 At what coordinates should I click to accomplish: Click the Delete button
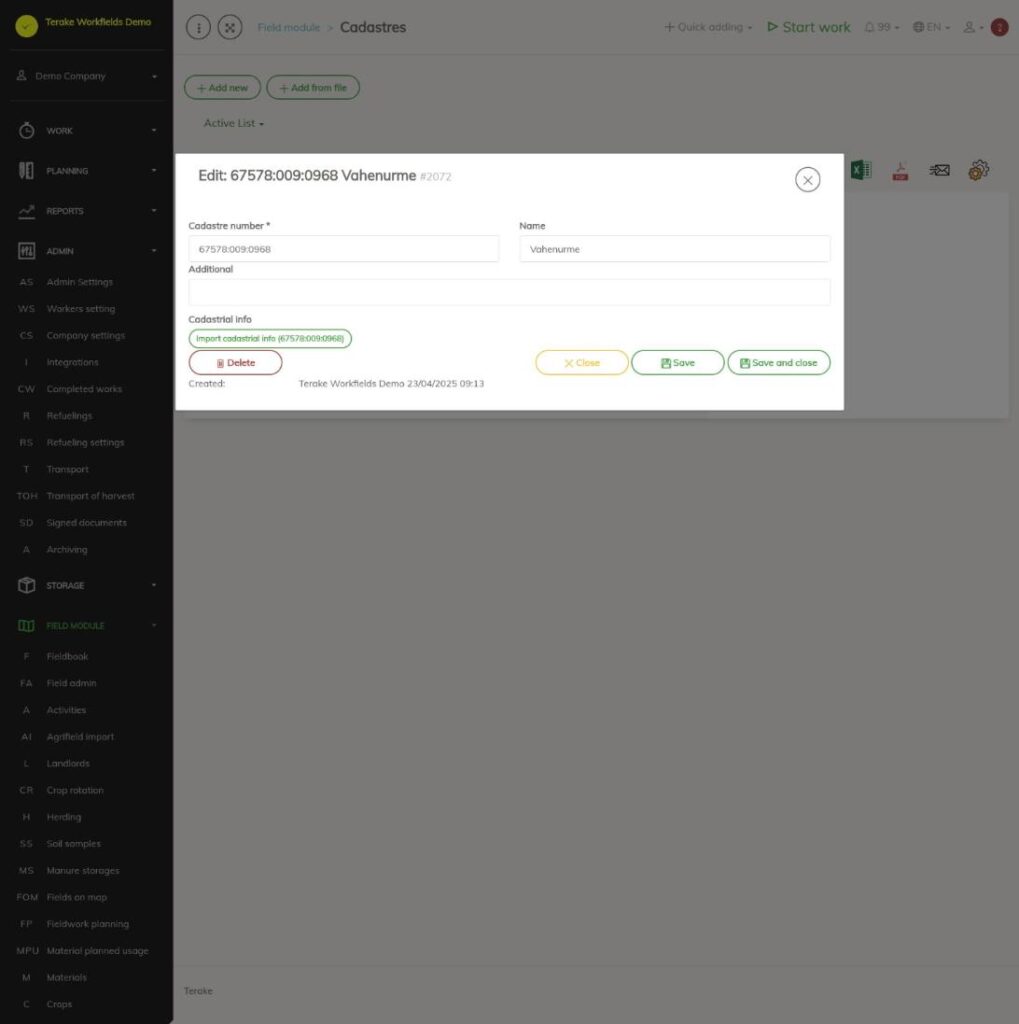(235, 363)
